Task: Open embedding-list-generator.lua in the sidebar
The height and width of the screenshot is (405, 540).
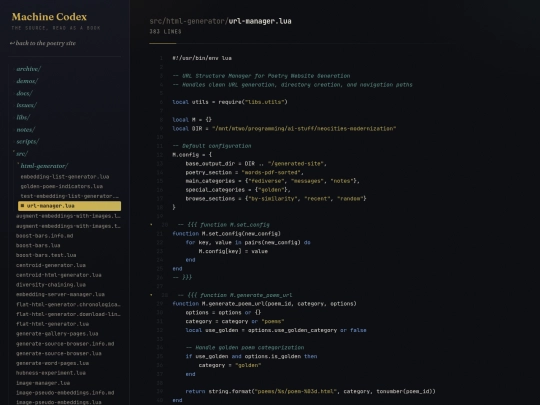Action: [65, 177]
